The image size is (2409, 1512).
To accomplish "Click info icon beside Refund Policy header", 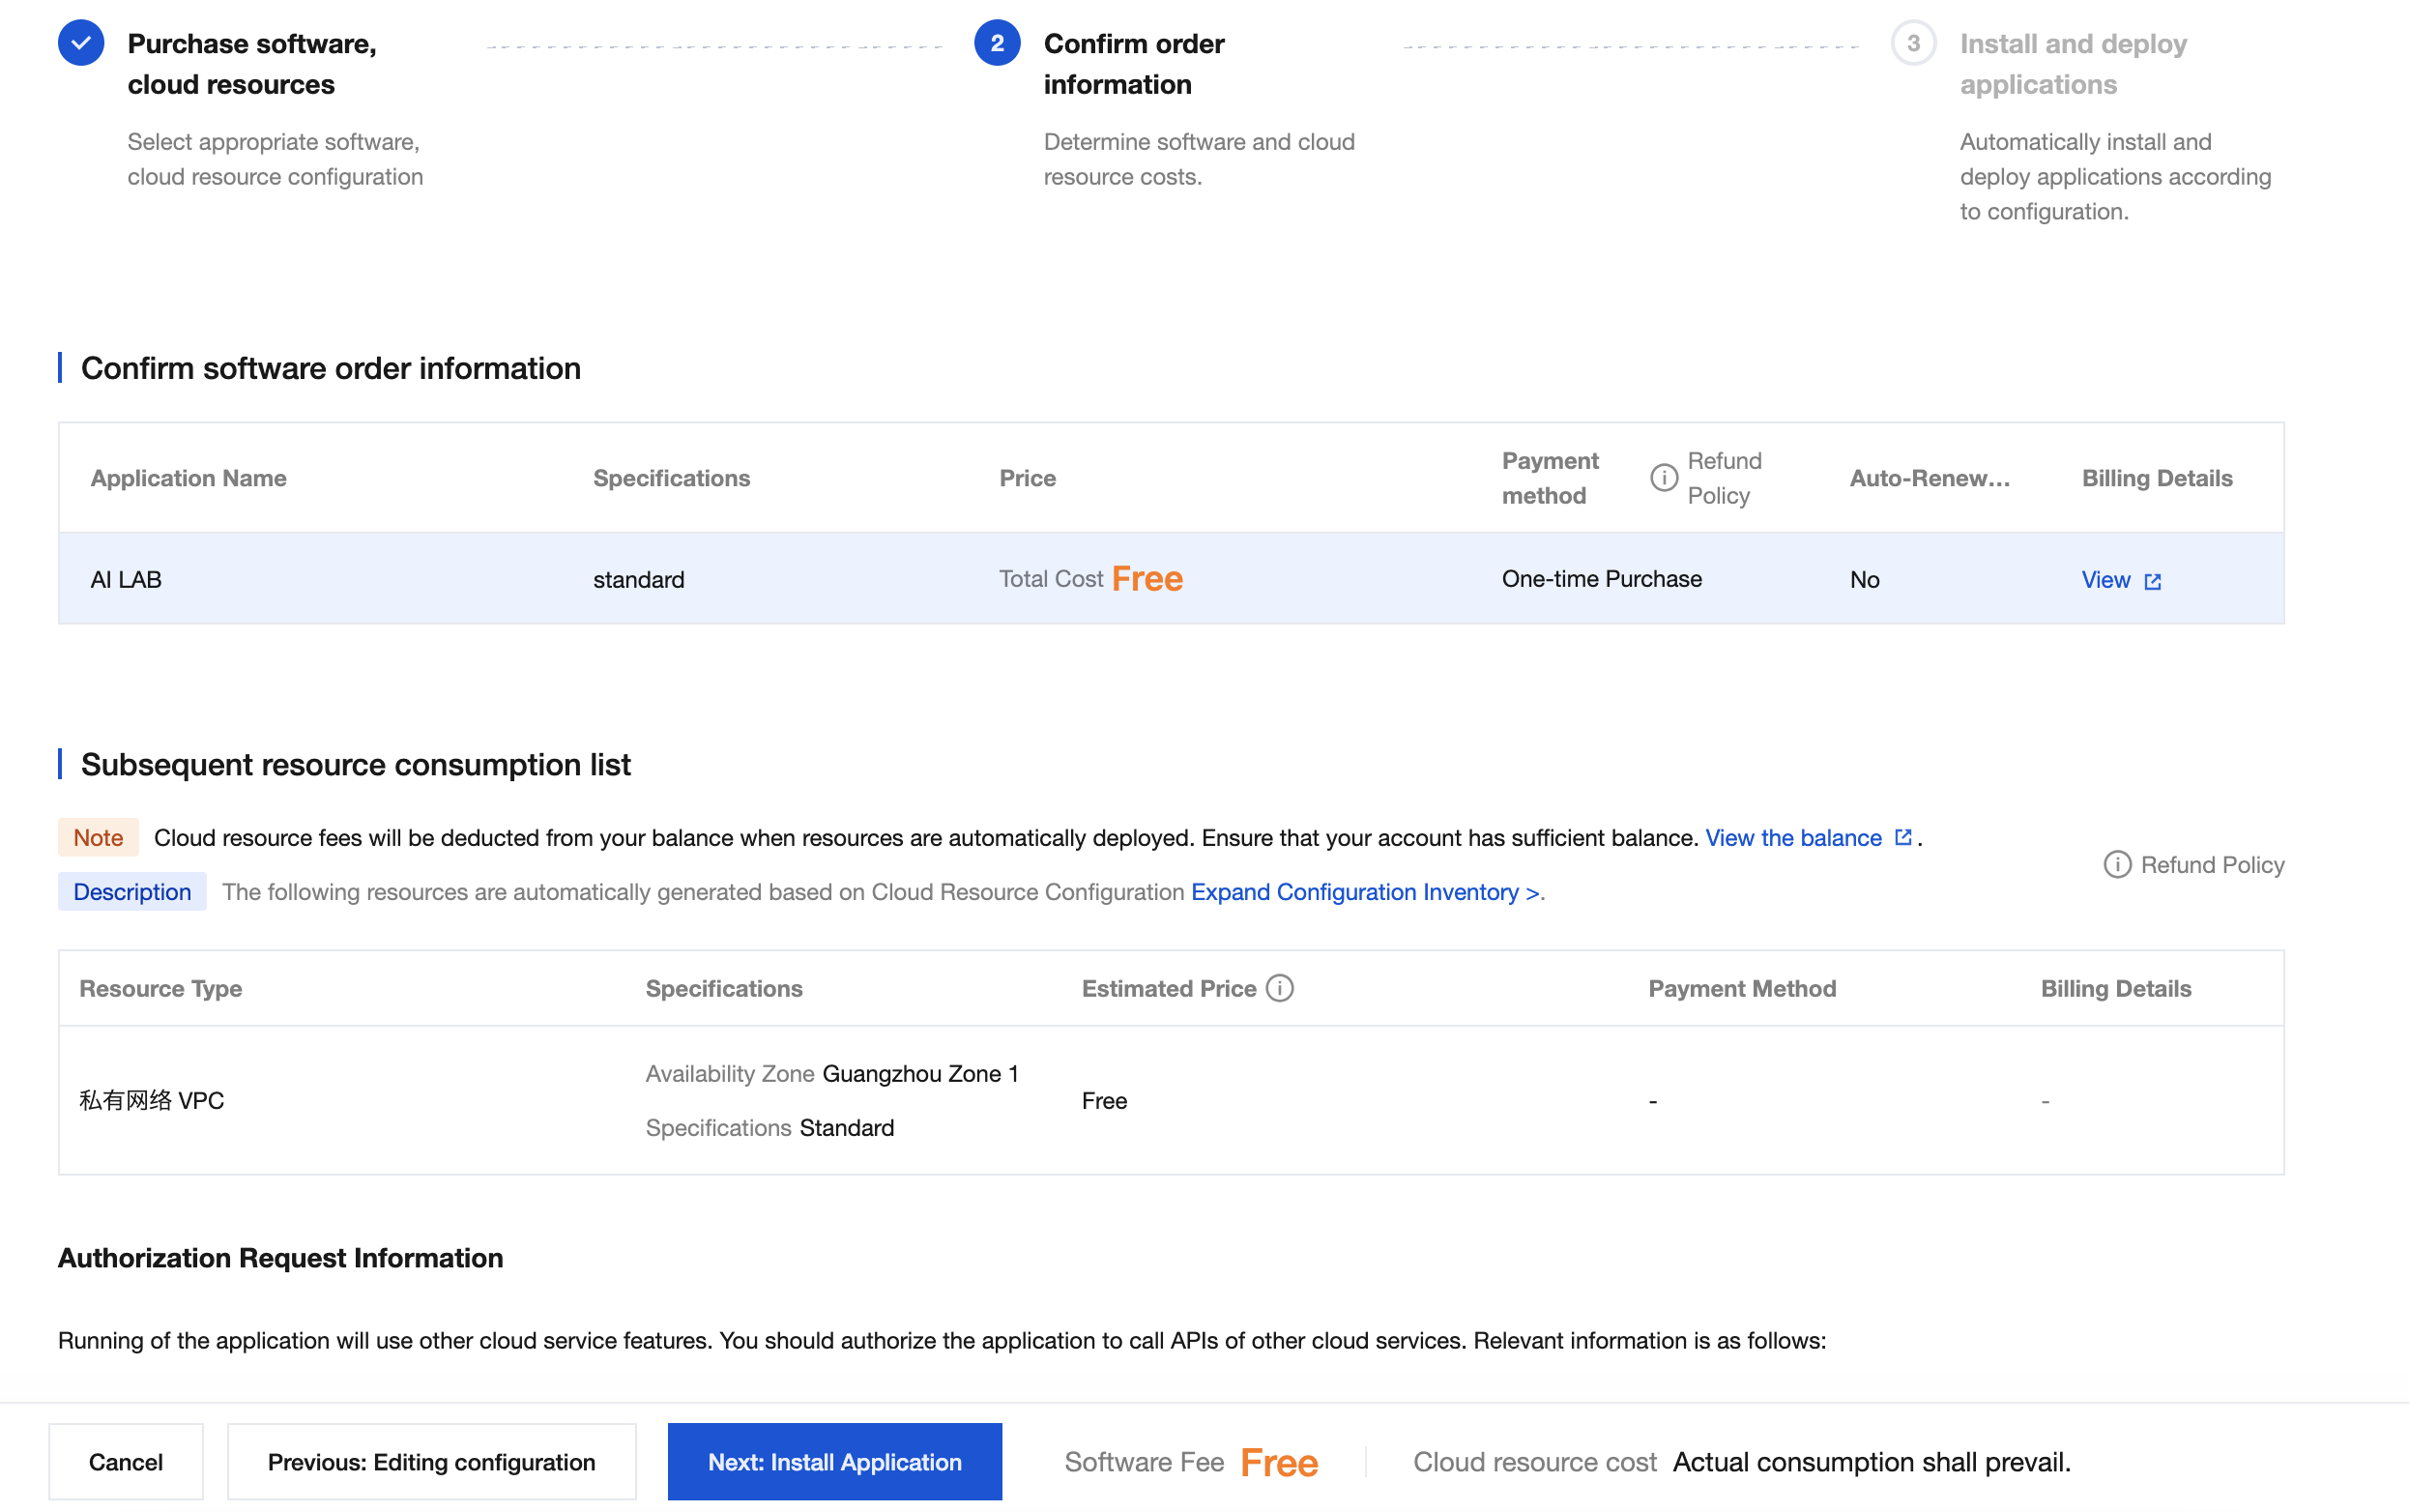I will (x=1663, y=478).
